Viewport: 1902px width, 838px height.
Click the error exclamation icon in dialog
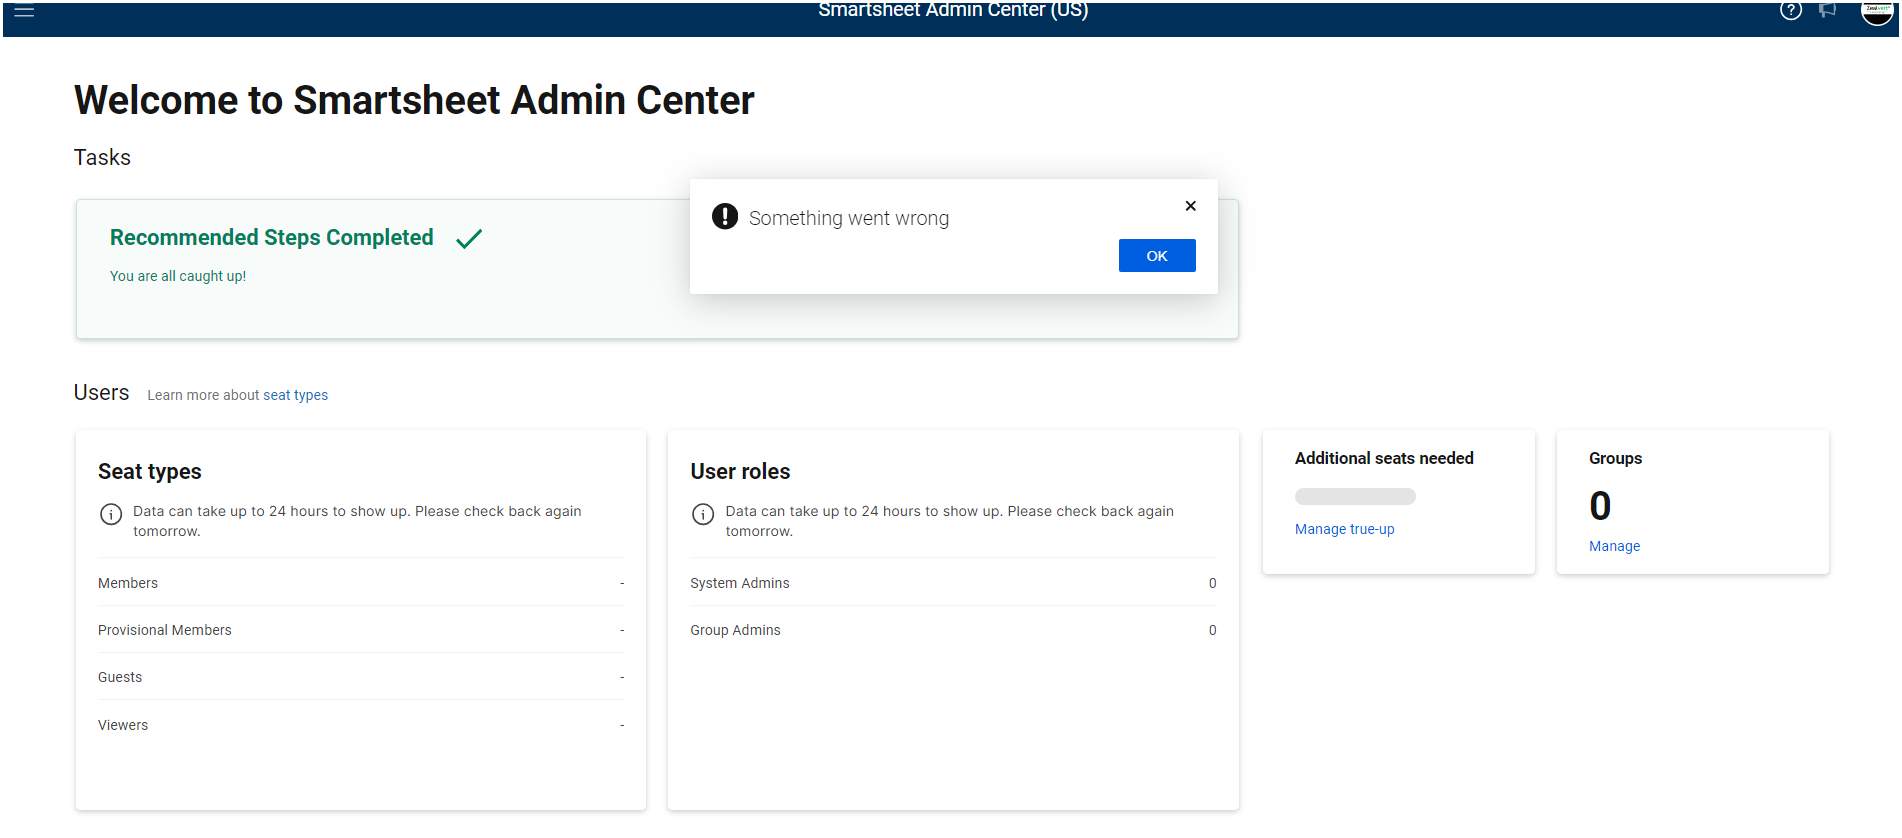point(725,216)
